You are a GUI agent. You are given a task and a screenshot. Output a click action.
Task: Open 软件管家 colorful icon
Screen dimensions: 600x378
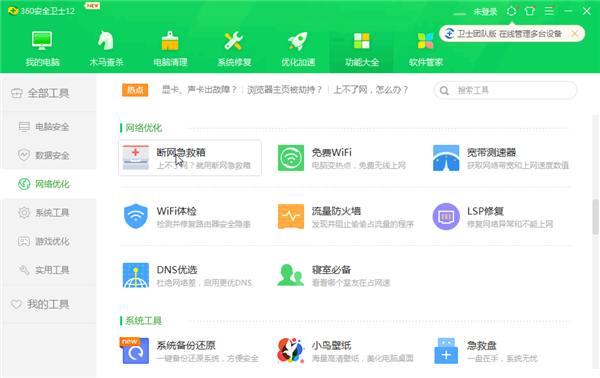[x=426, y=41]
